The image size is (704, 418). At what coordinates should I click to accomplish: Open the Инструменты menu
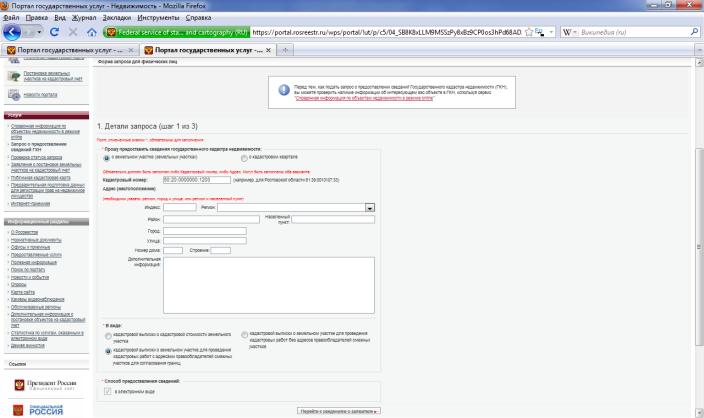[158, 18]
